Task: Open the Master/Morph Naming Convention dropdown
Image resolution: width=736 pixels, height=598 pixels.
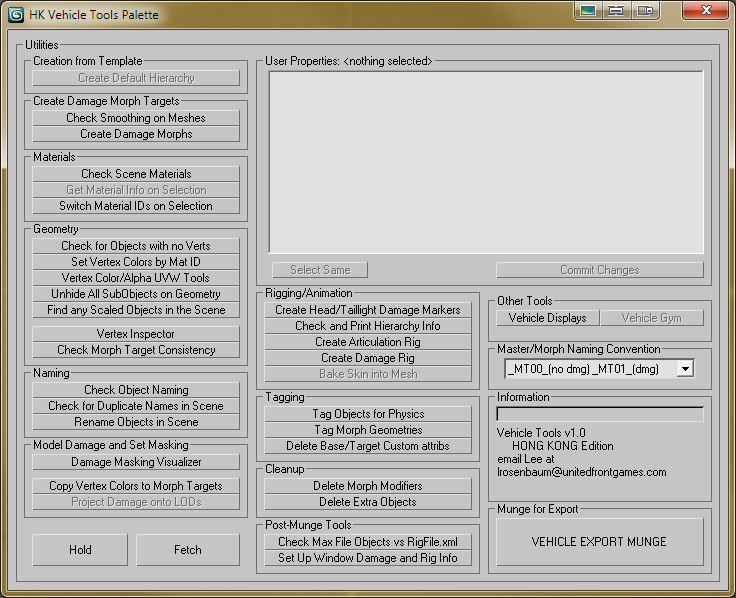Action: coord(685,369)
